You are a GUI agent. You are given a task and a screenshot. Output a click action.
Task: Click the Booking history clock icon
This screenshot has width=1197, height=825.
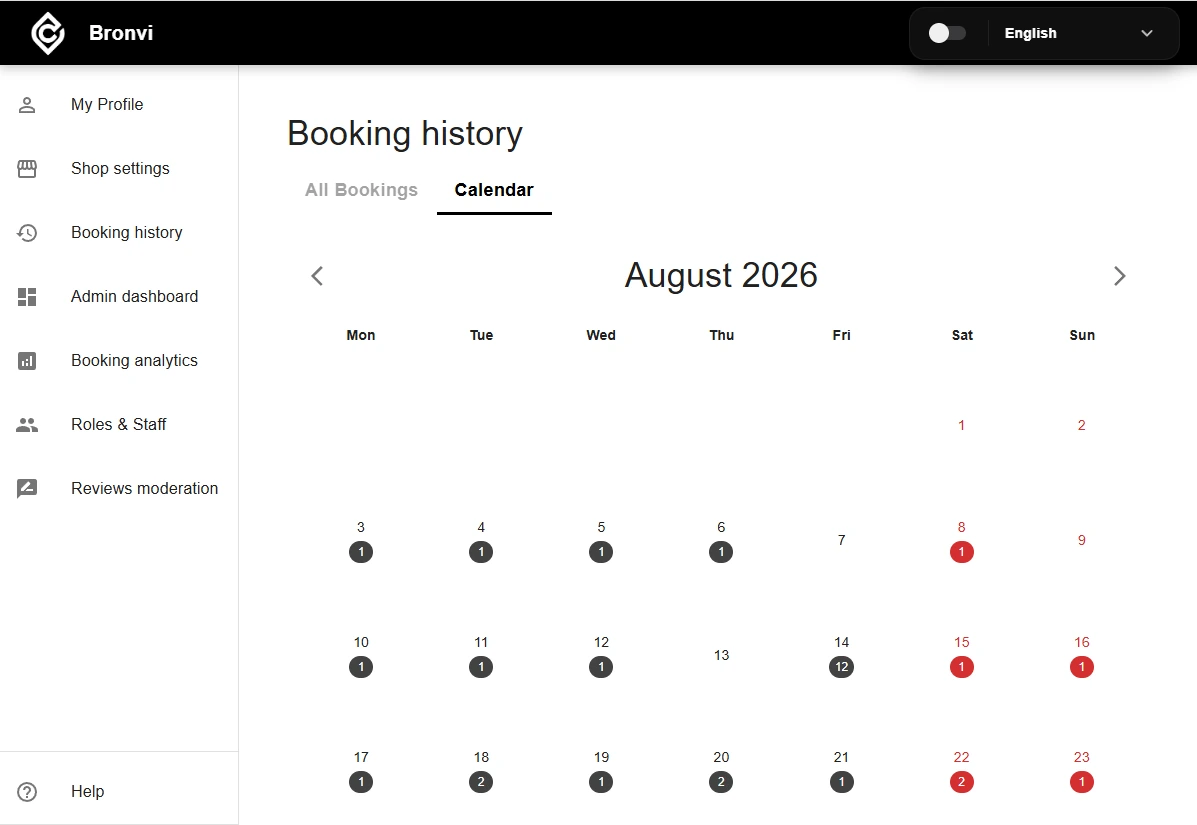27,233
